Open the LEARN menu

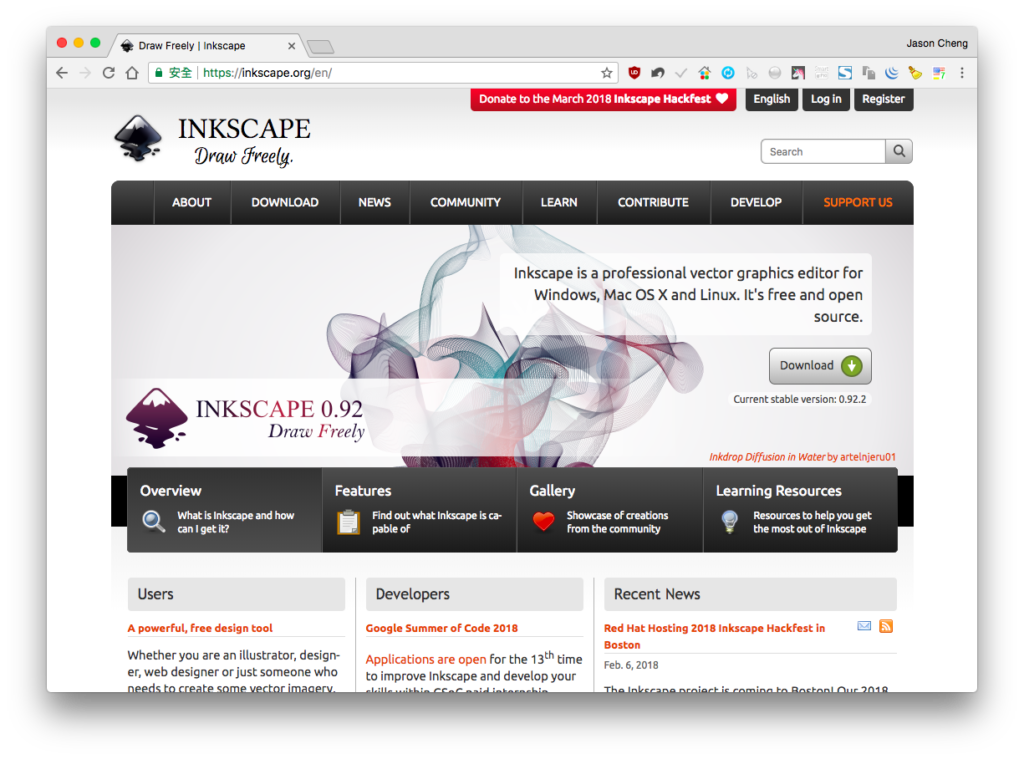[559, 202]
